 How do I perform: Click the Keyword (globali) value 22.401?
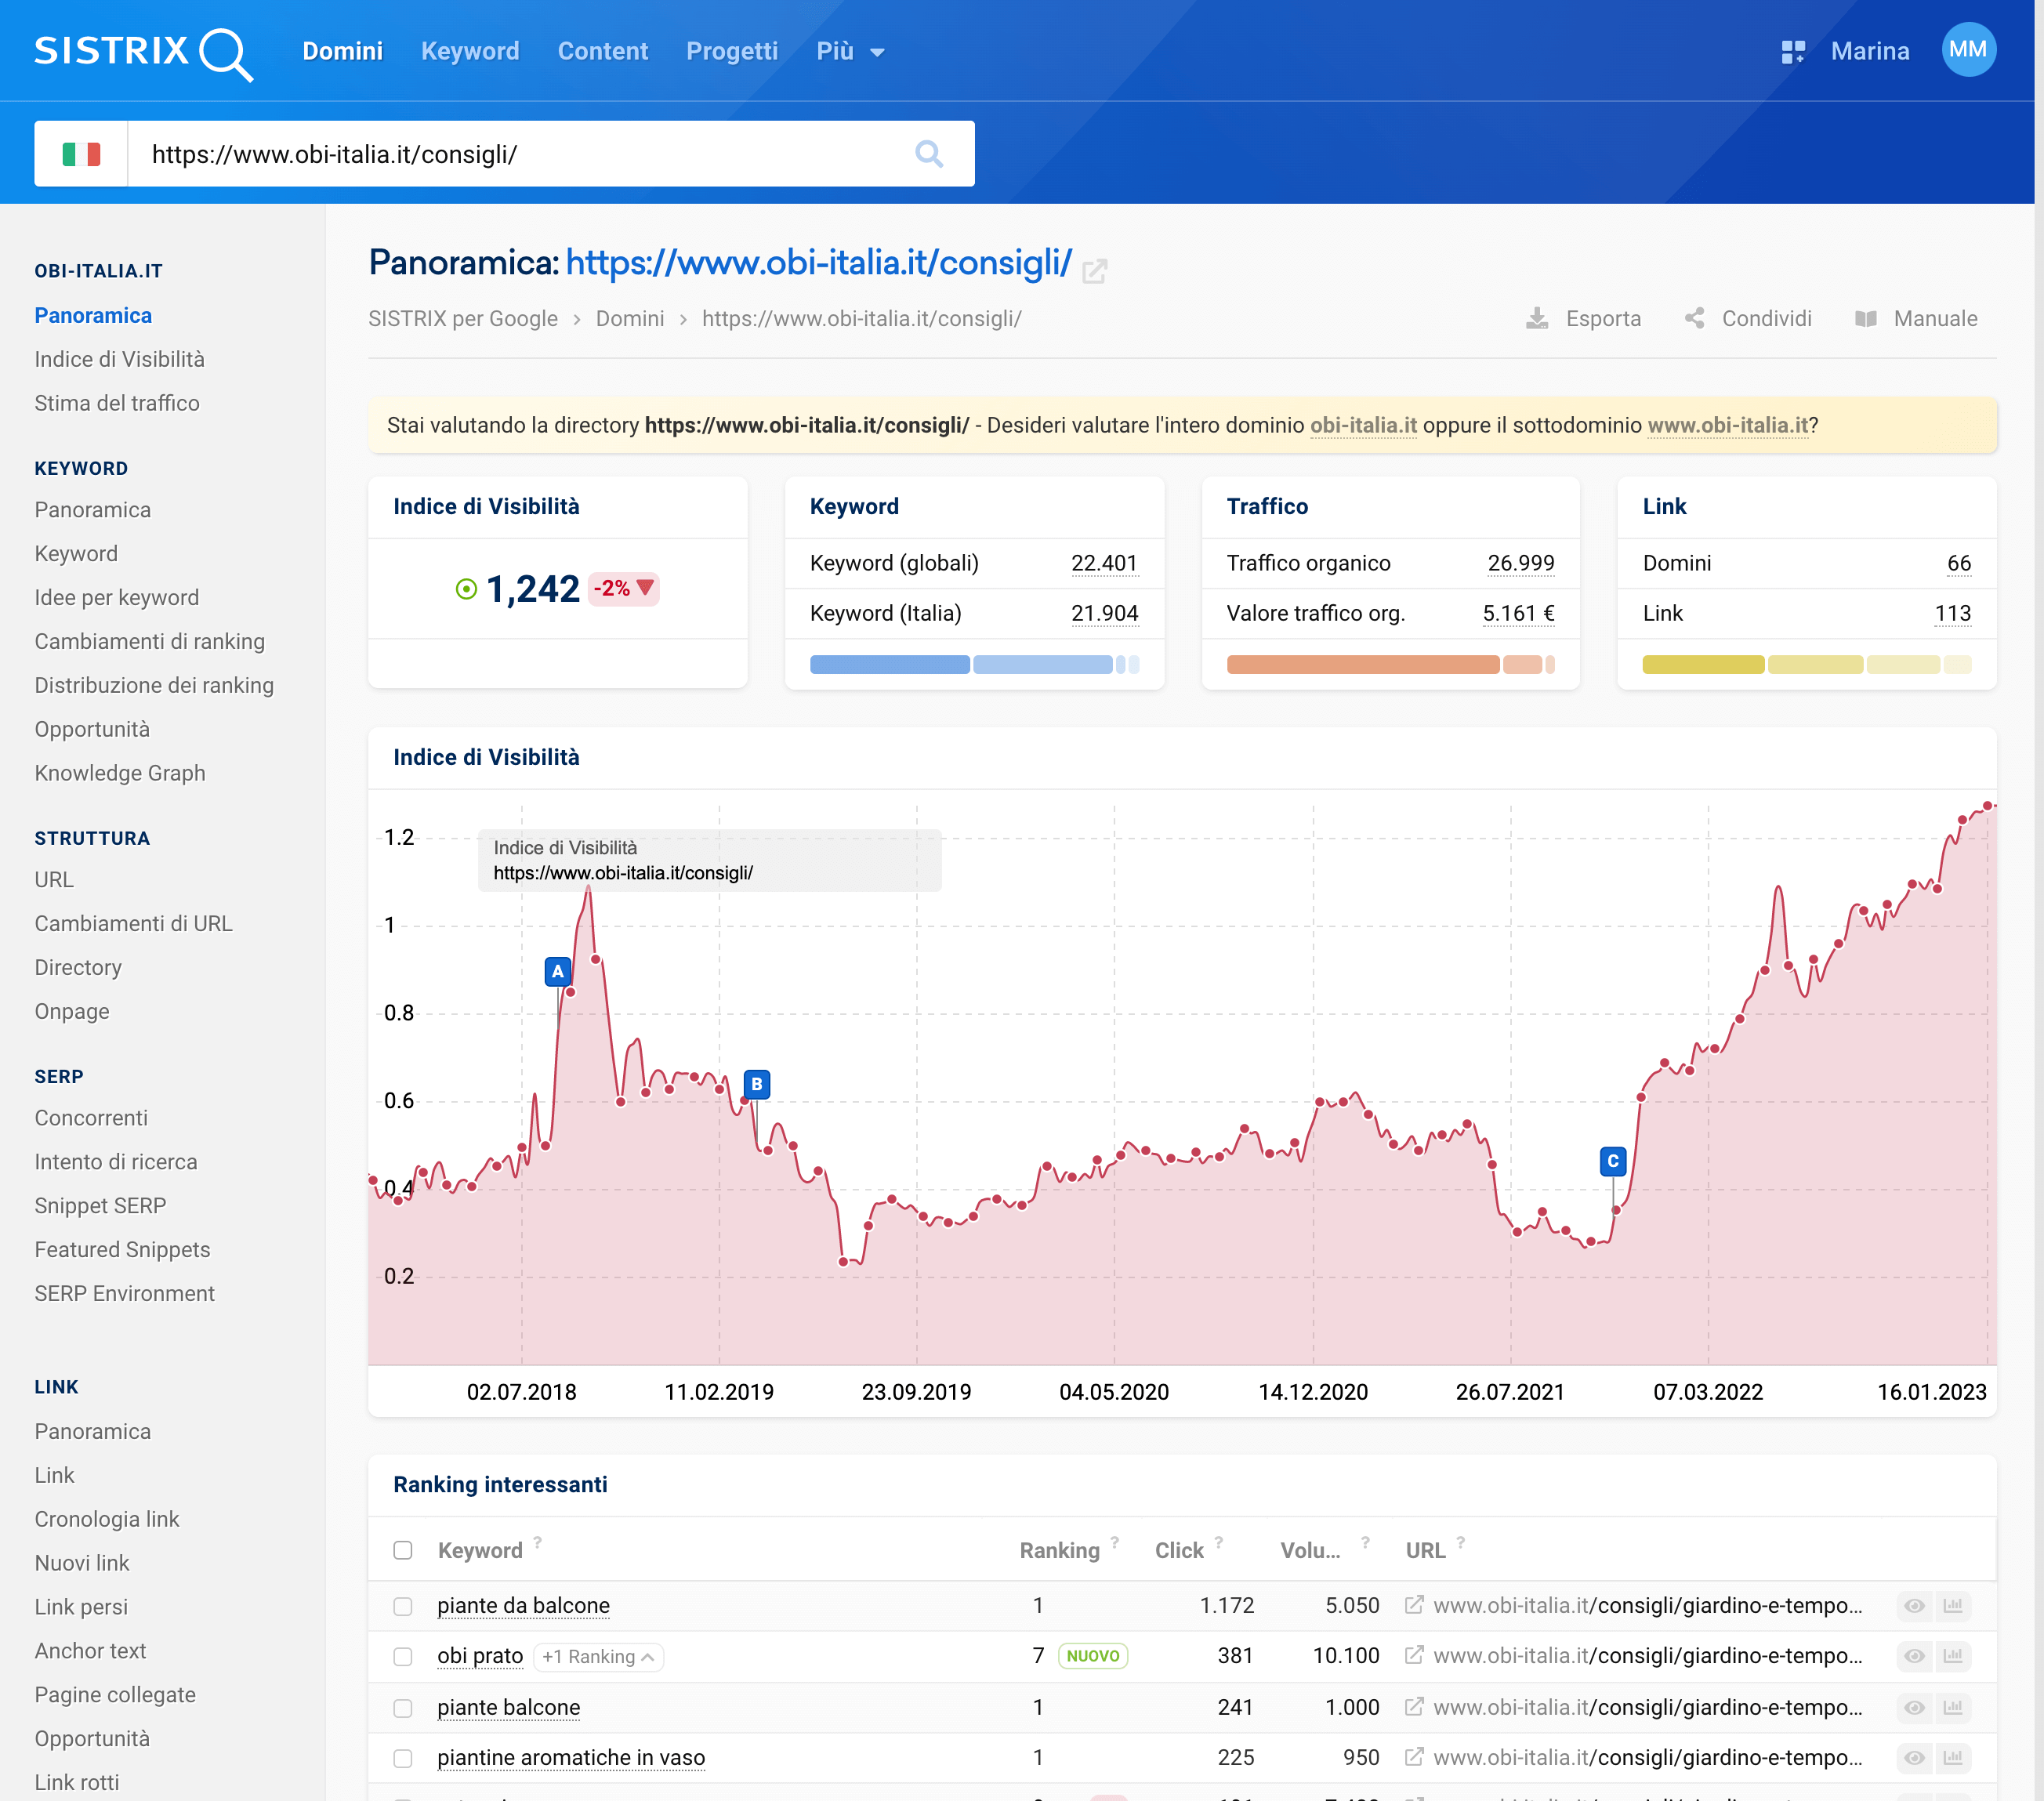coord(1104,563)
